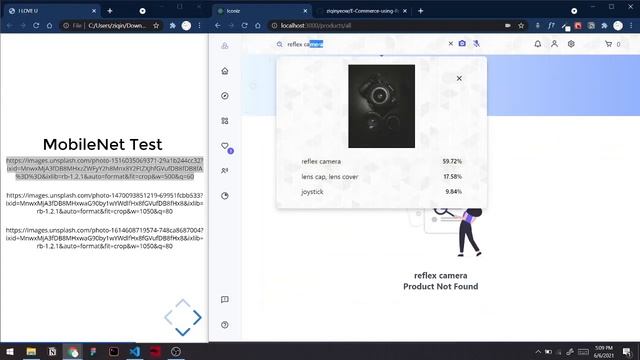
Task: Open Chrome menu in right window
Action: 631,25
